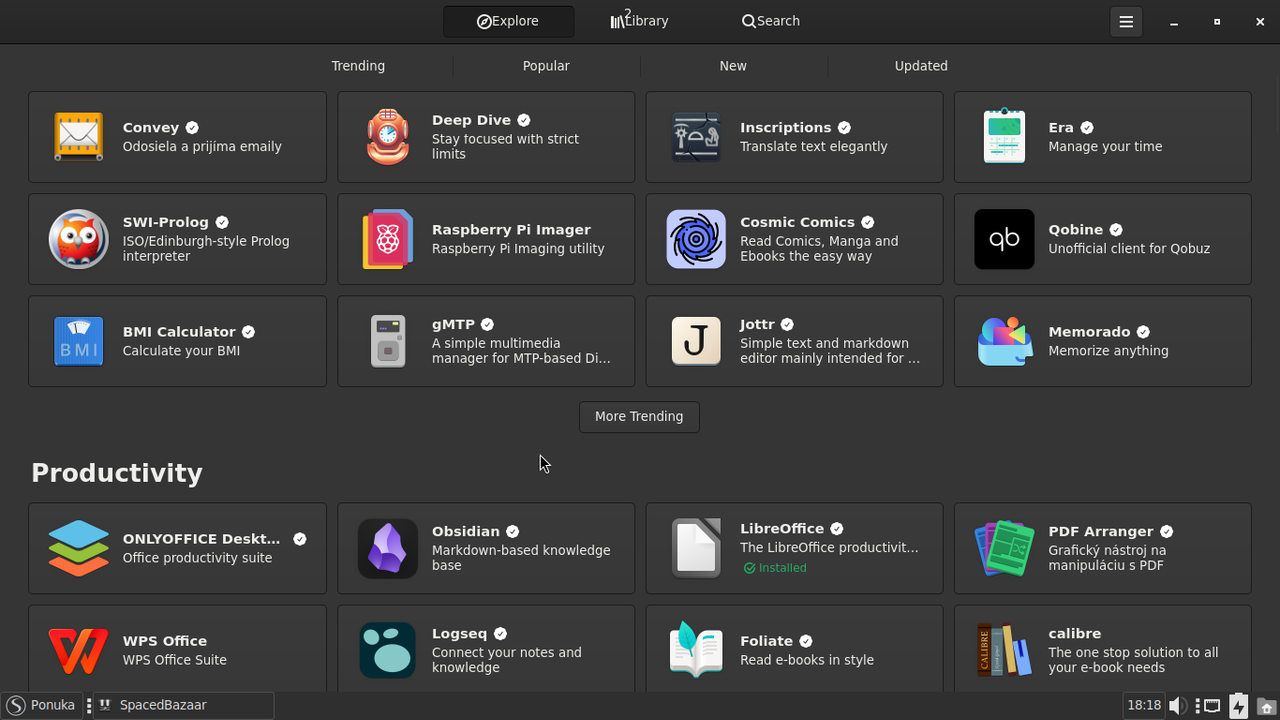The height and width of the screenshot is (720, 1280).
Task: Click "ISO/Edinburgh-style Prolog interpreter" text
Action: pos(206,248)
